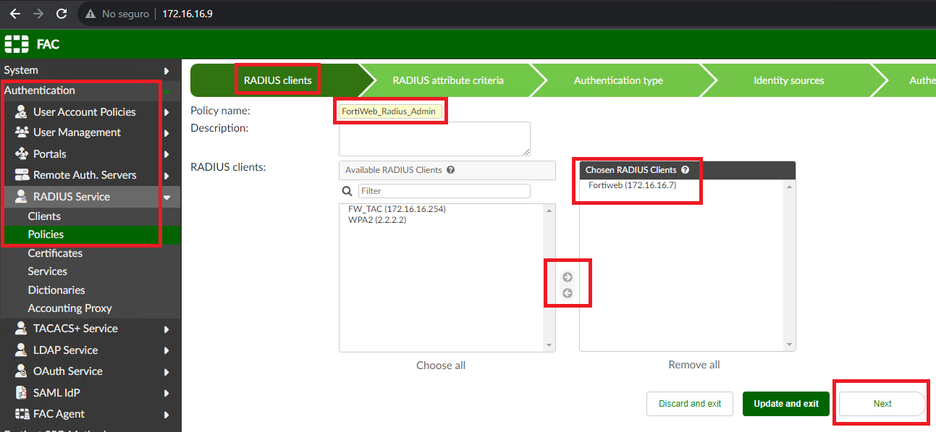Image resolution: width=936 pixels, height=432 pixels.
Task: Go to RADIUS clients wizard step
Action: coord(278,81)
